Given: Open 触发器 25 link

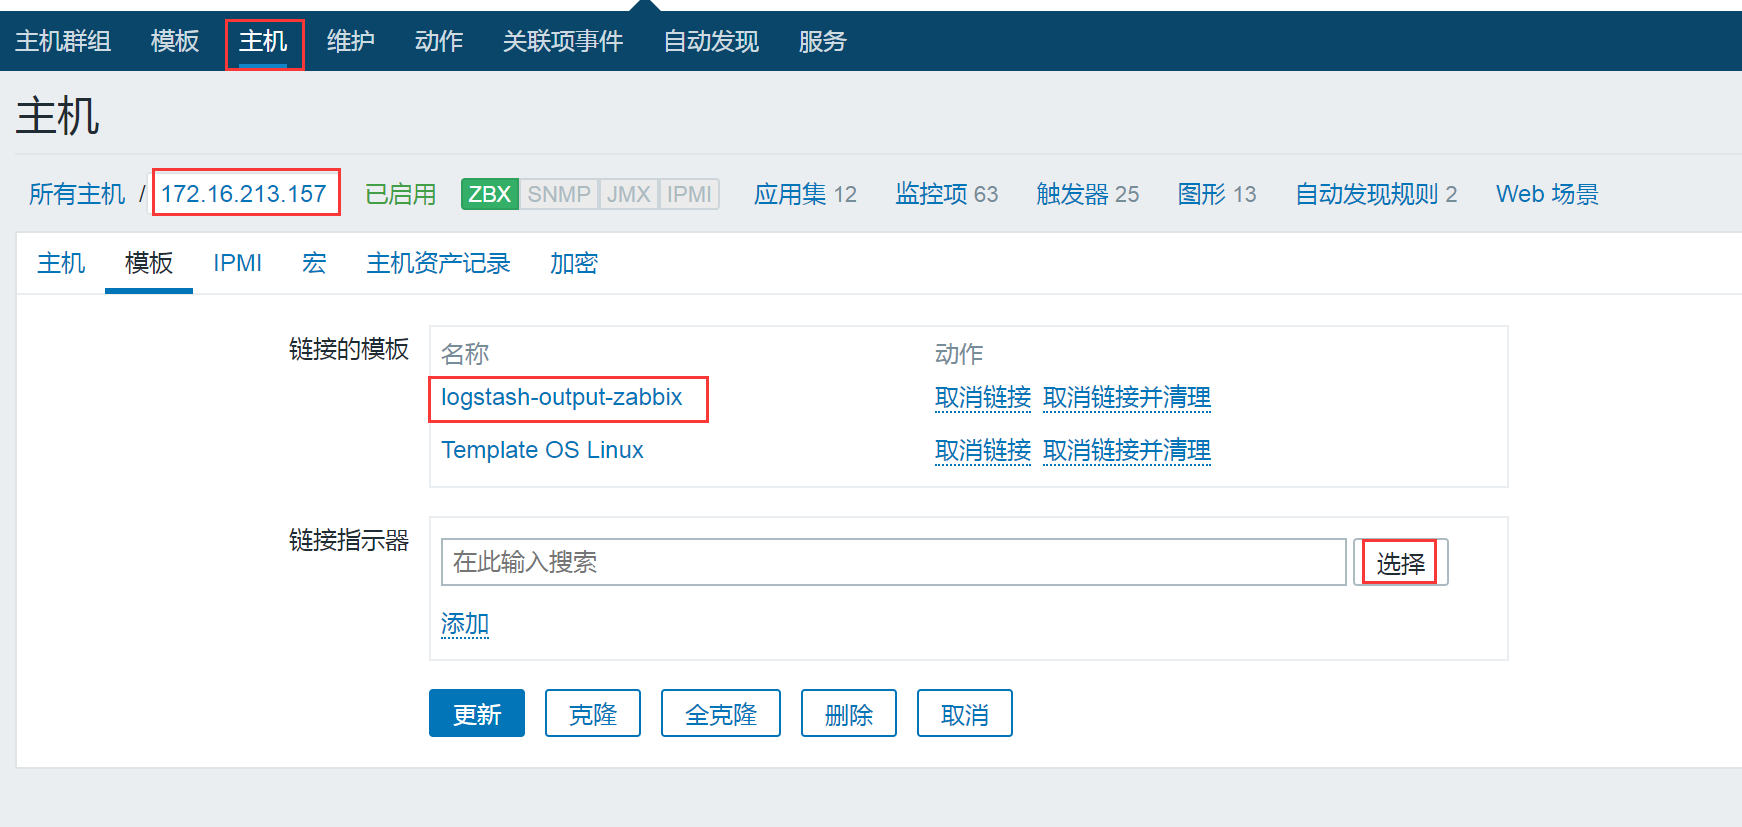Looking at the screenshot, I should [1088, 194].
